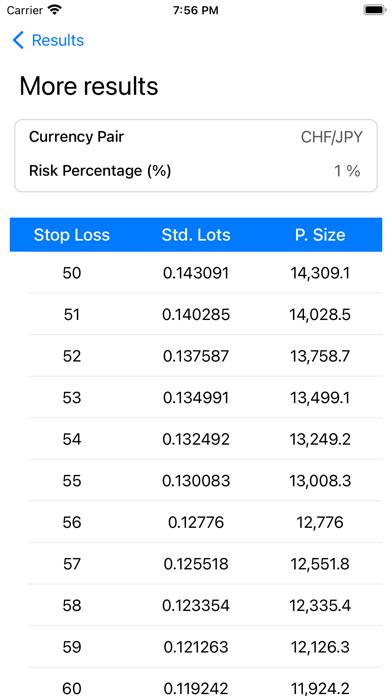Select the More results heading
The height and width of the screenshot is (696, 392).
(89, 86)
